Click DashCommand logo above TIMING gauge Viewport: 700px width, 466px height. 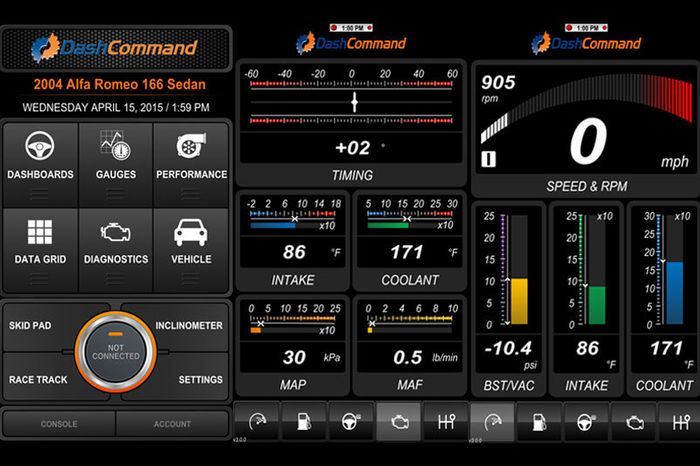pos(351,44)
